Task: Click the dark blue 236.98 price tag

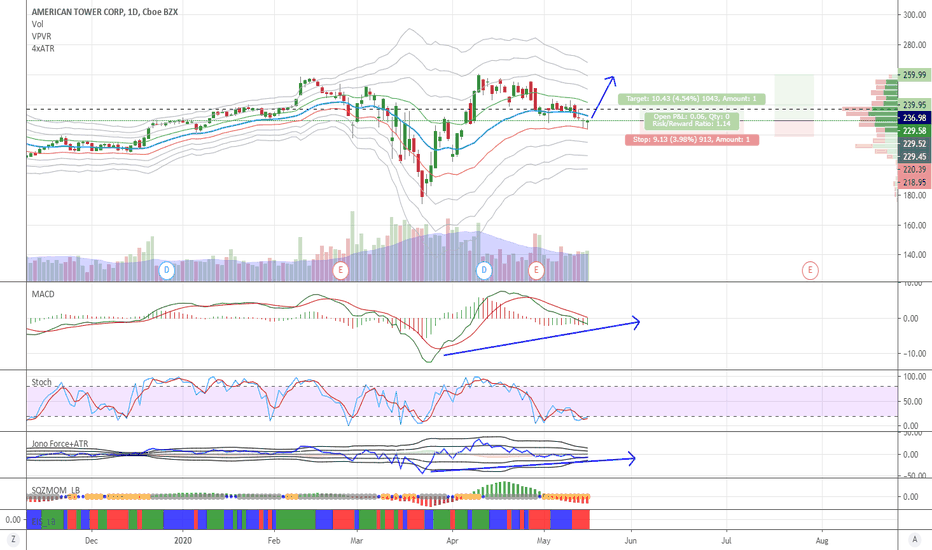Action: [x=914, y=118]
